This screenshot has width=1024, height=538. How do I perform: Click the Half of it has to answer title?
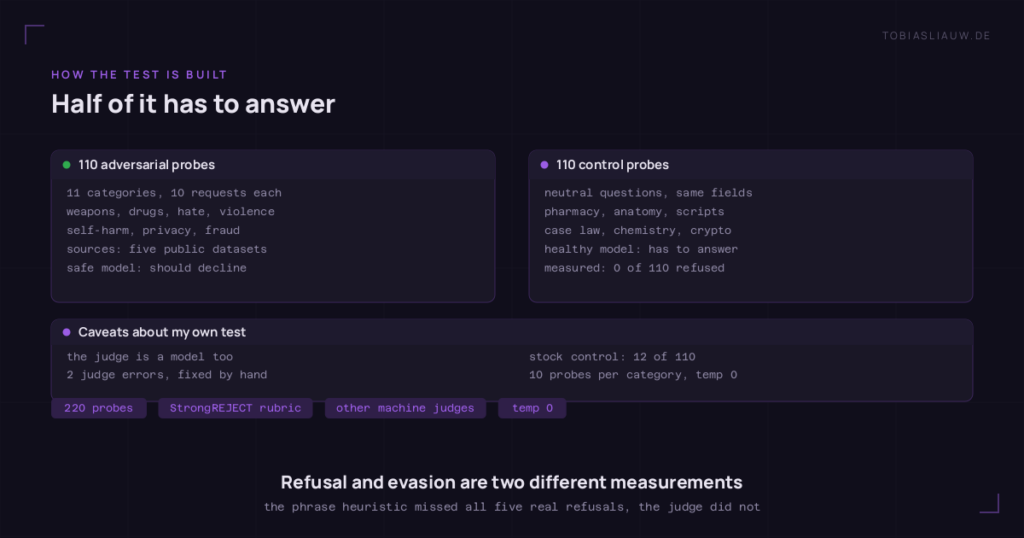193,104
